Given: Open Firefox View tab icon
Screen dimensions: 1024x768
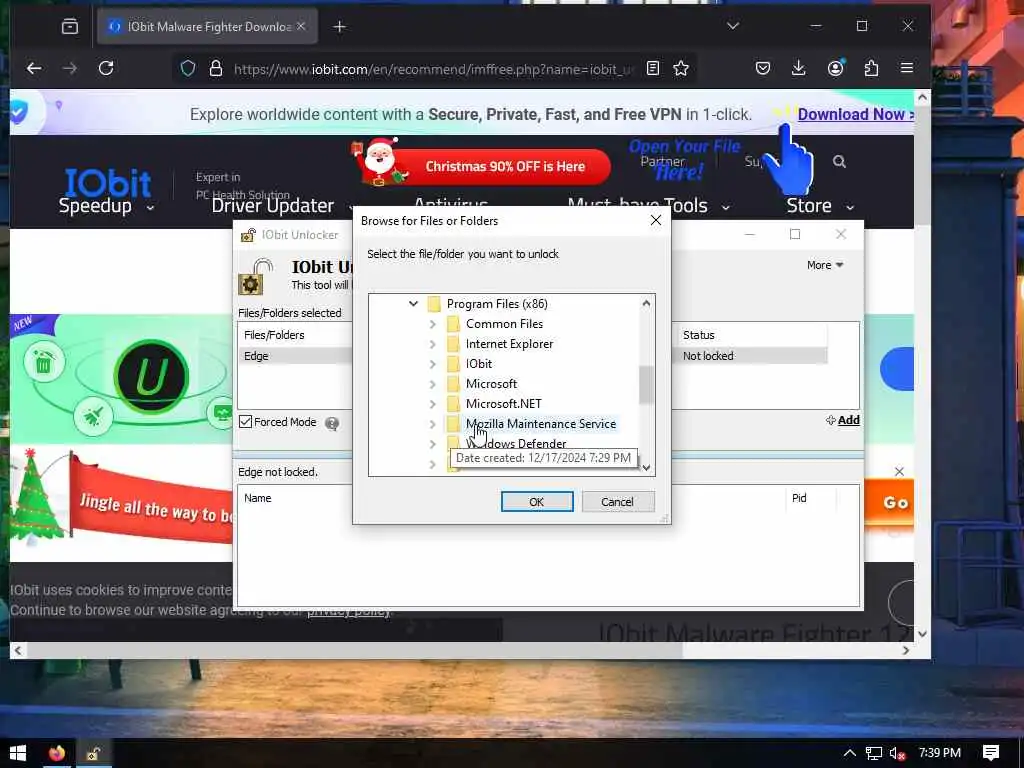Looking at the screenshot, I should (x=70, y=26).
